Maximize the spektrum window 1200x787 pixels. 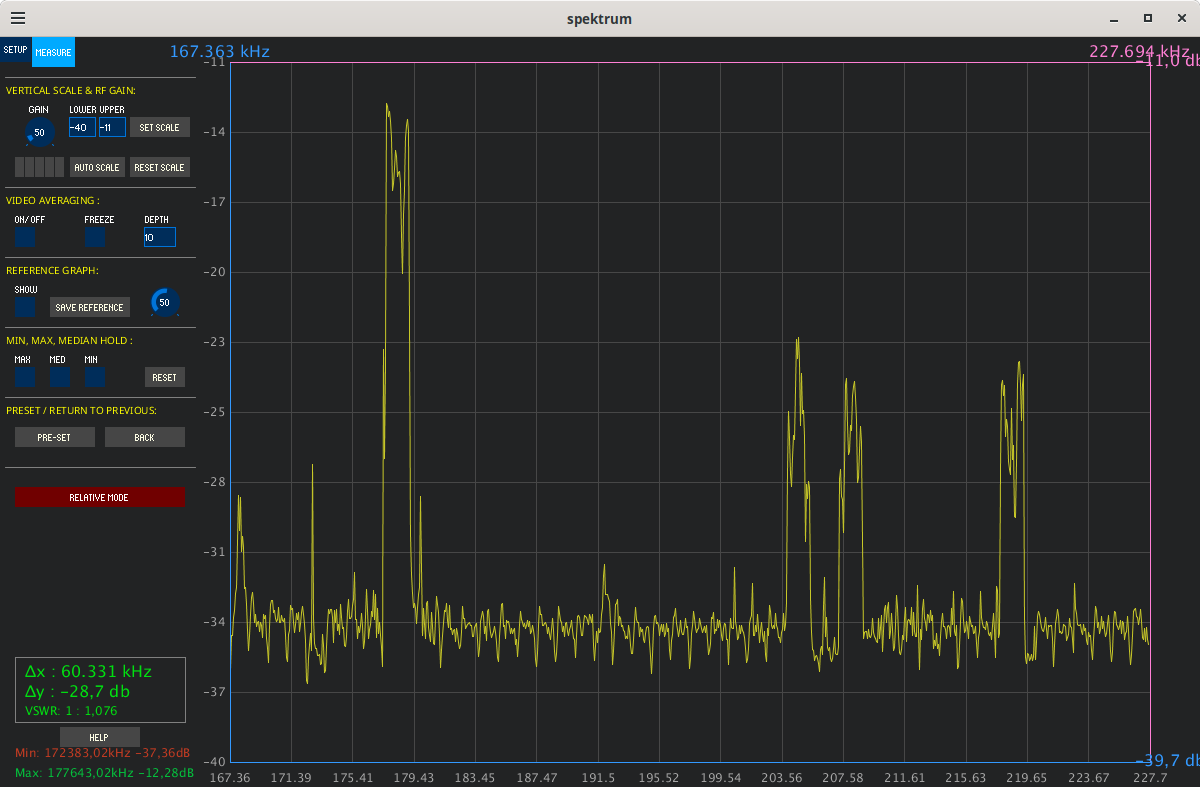pos(1148,18)
